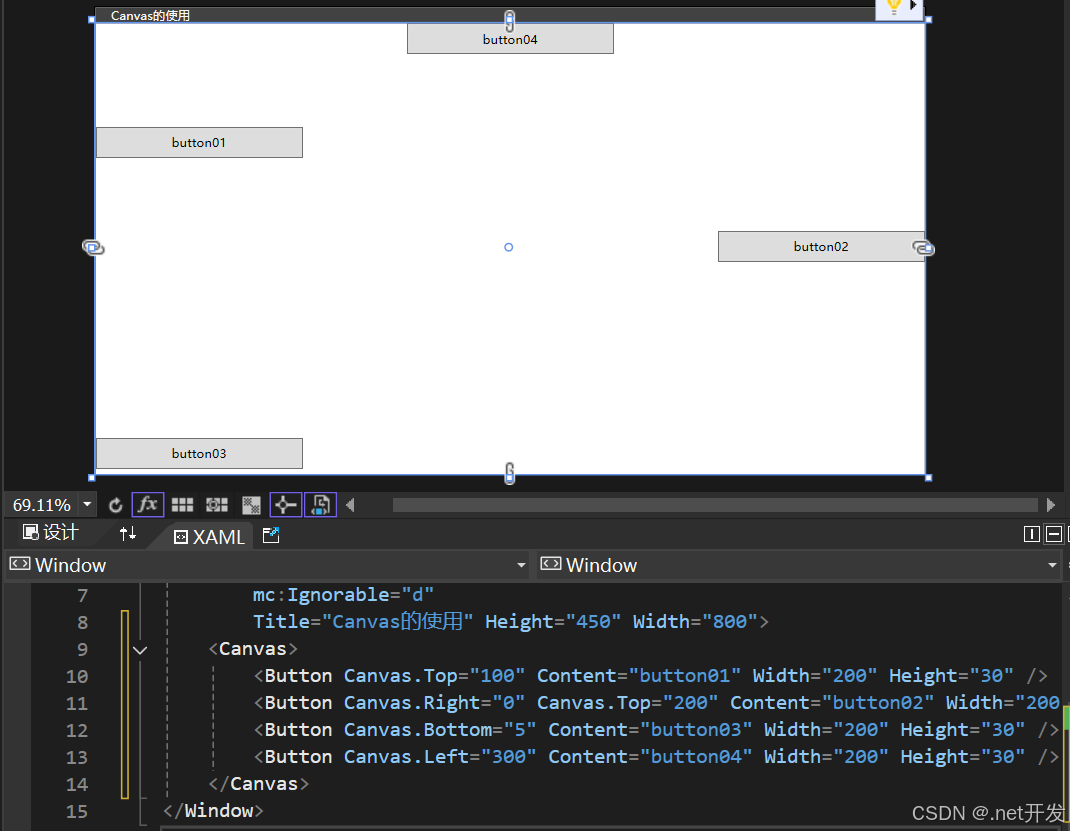
Task: Click Canvas.Bottom="5" on line 12
Action: 439,729
